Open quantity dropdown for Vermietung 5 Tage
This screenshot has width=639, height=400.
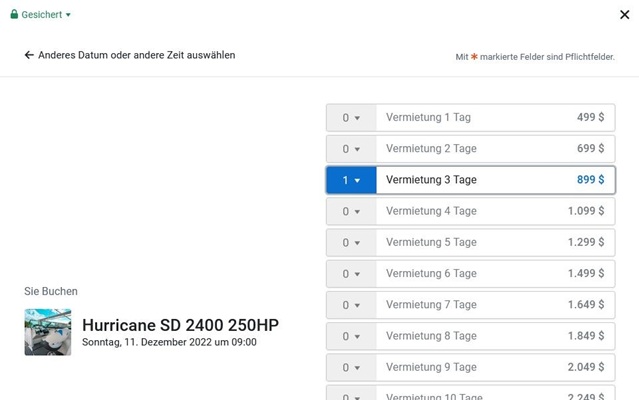pos(351,243)
